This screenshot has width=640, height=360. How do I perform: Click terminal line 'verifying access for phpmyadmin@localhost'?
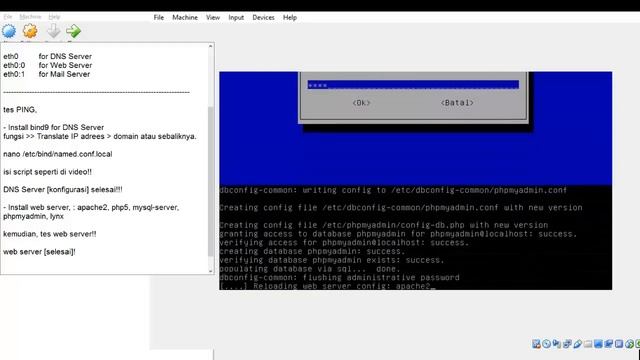(344, 243)
